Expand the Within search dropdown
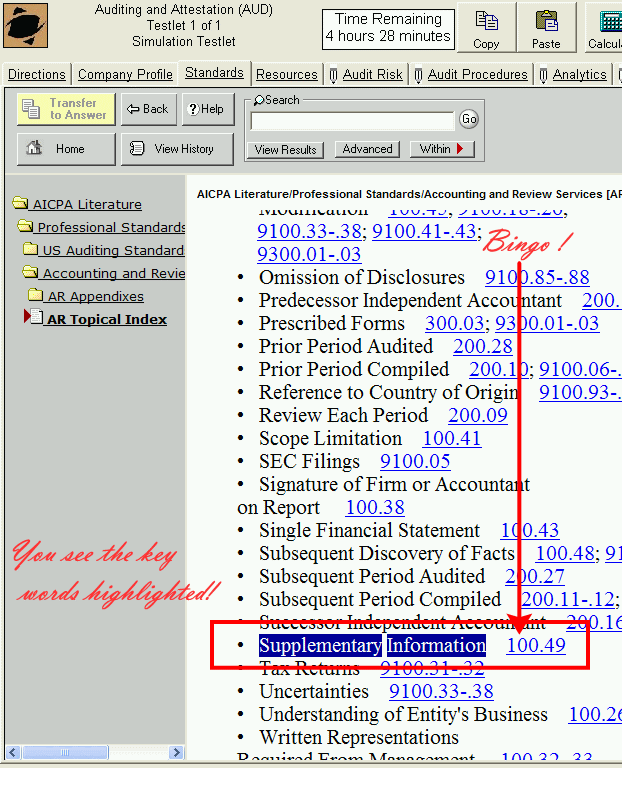Screen dimensions: 622x800 442,149
